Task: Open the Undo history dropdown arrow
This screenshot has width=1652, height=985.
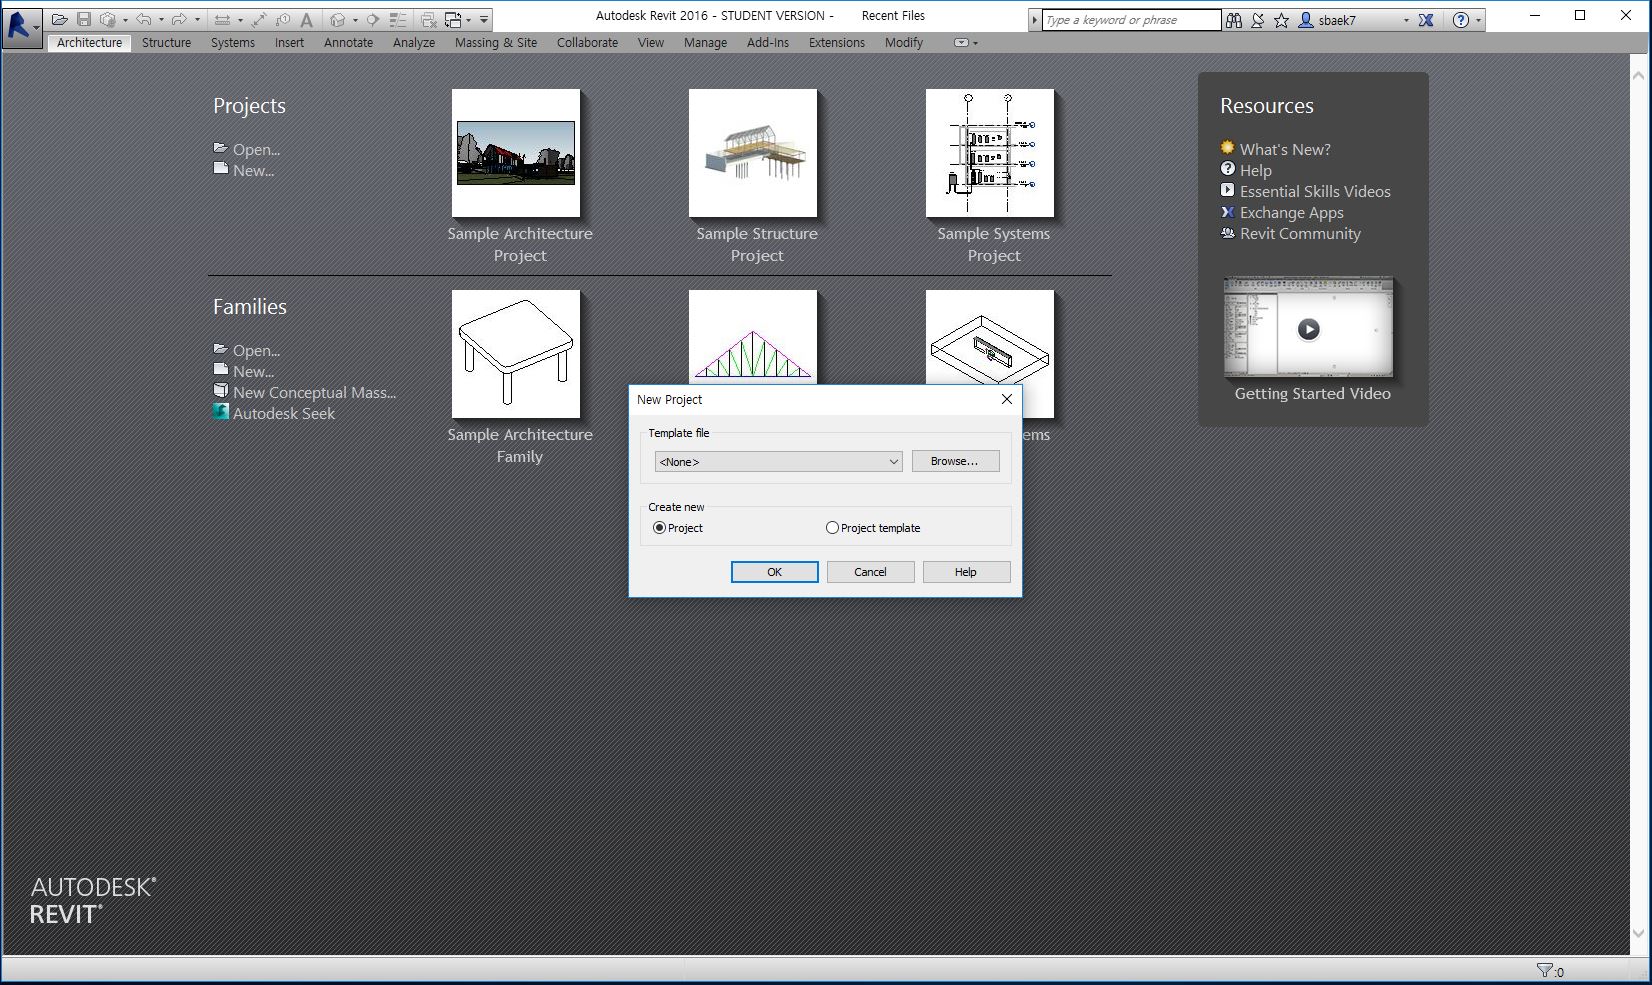Action: pyautogui.click(x=161, y=20)
